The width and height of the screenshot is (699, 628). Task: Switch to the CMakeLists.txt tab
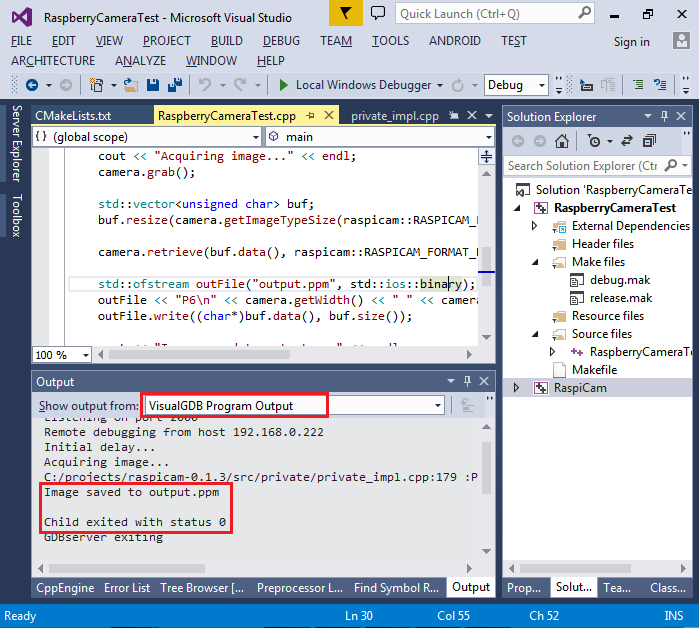click(73, 116)
